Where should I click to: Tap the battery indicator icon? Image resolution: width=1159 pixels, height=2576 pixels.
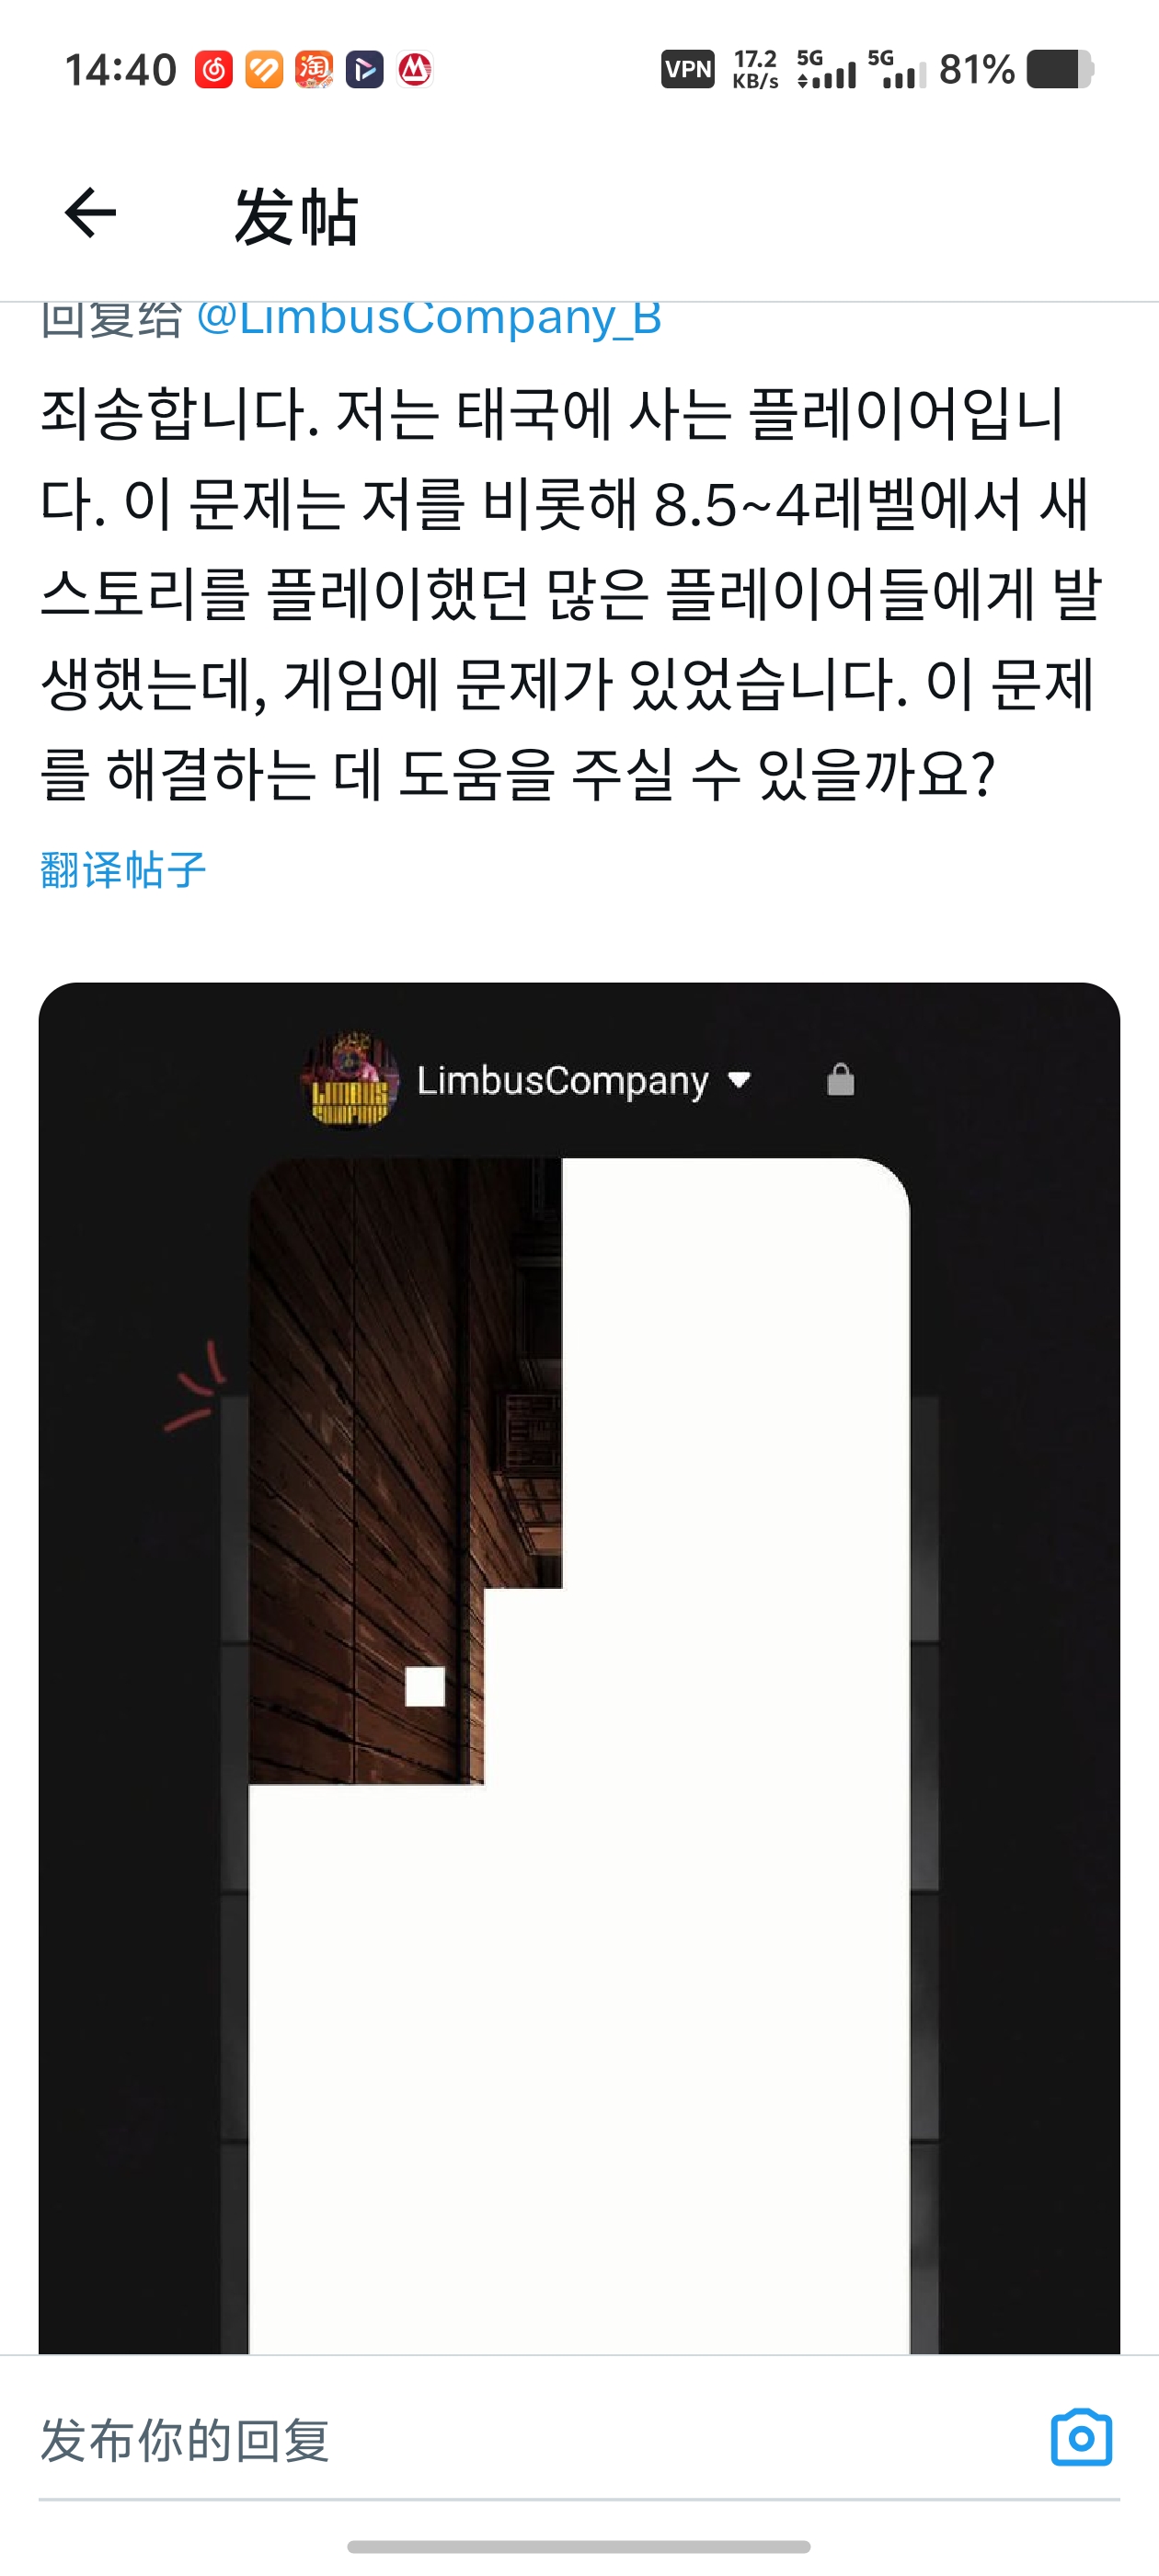tap(1061, 69)
